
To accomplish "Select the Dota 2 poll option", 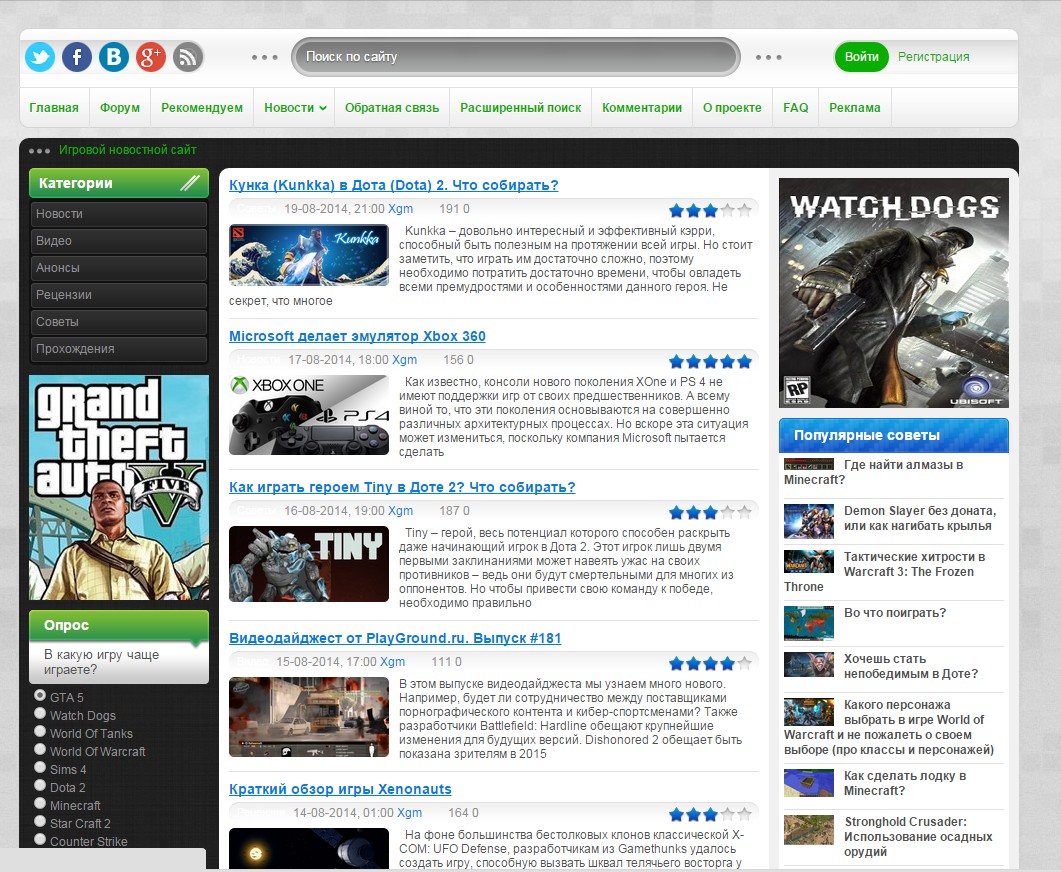I will point(40,786).
